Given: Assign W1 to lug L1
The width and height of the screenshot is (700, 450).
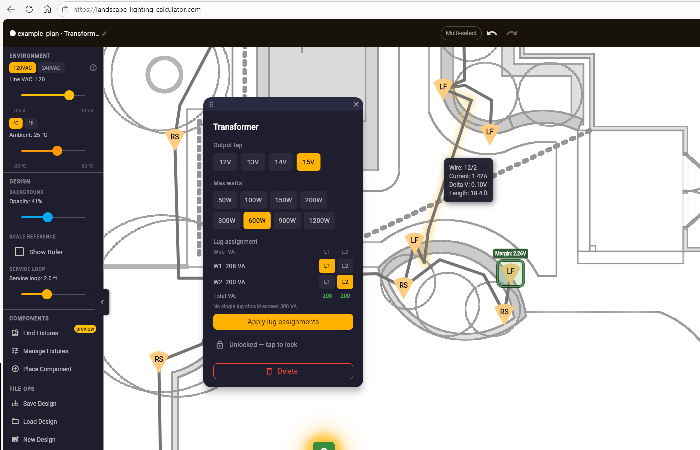Looking at the screenshot, I should 327,266.
